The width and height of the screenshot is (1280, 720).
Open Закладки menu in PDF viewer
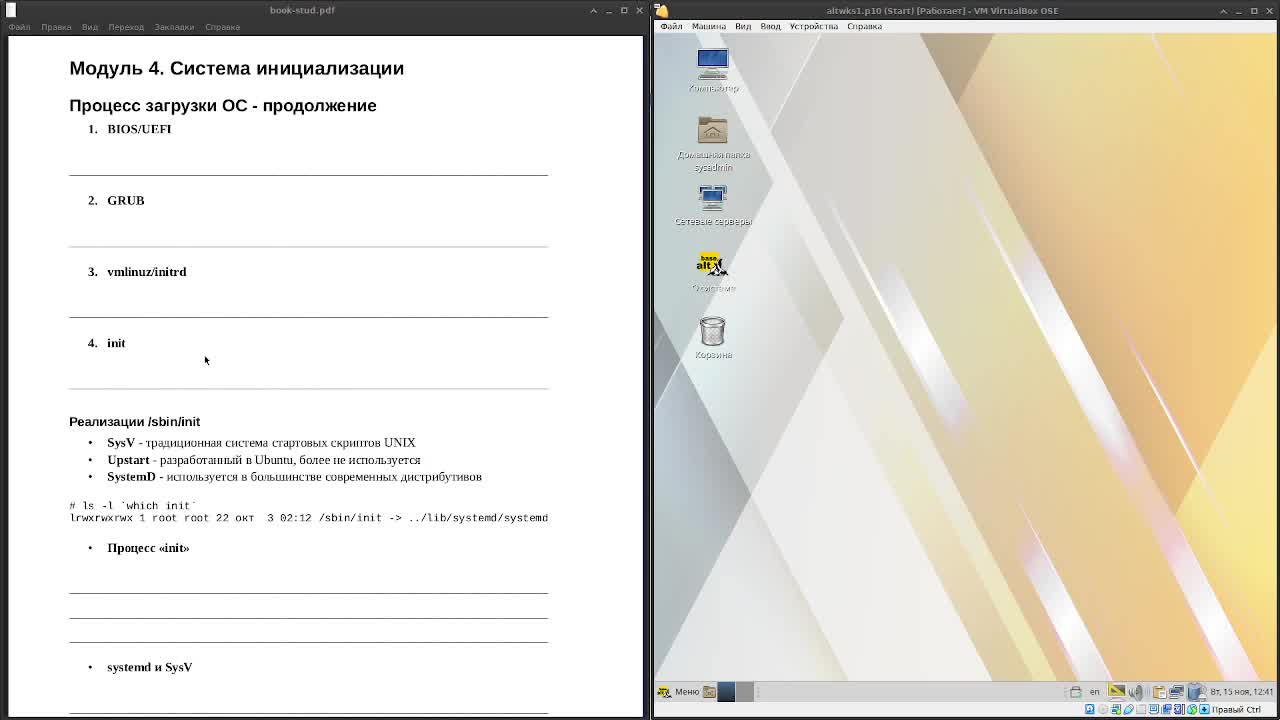(174, 27)
